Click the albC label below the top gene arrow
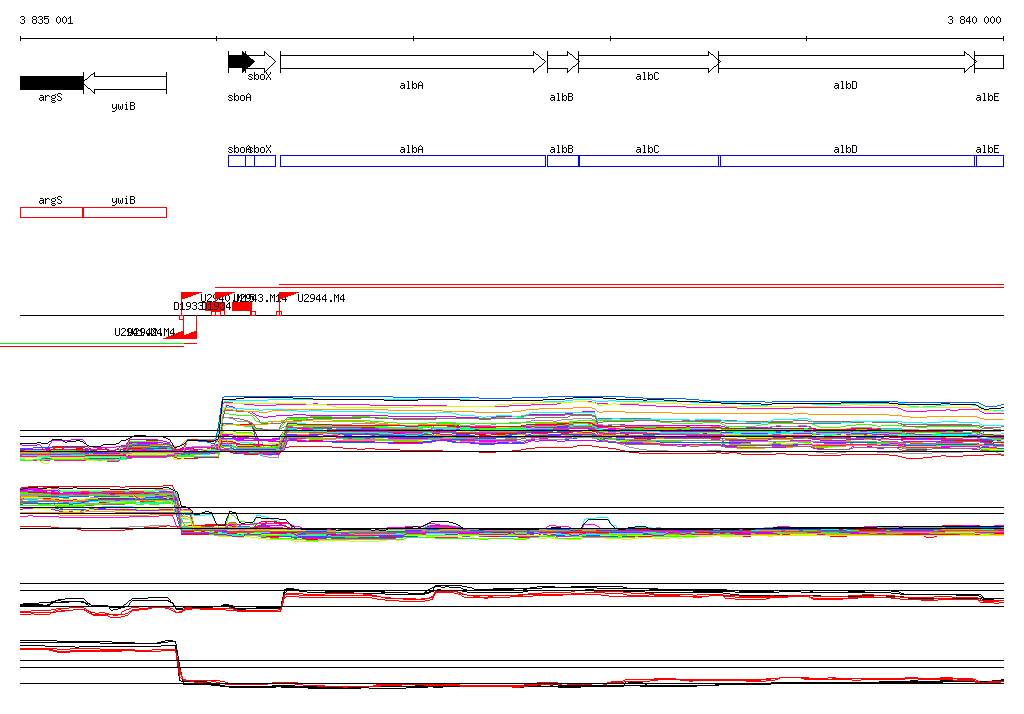The width and height of the screenshot is (1024, 714). click(x=647, y=76)
